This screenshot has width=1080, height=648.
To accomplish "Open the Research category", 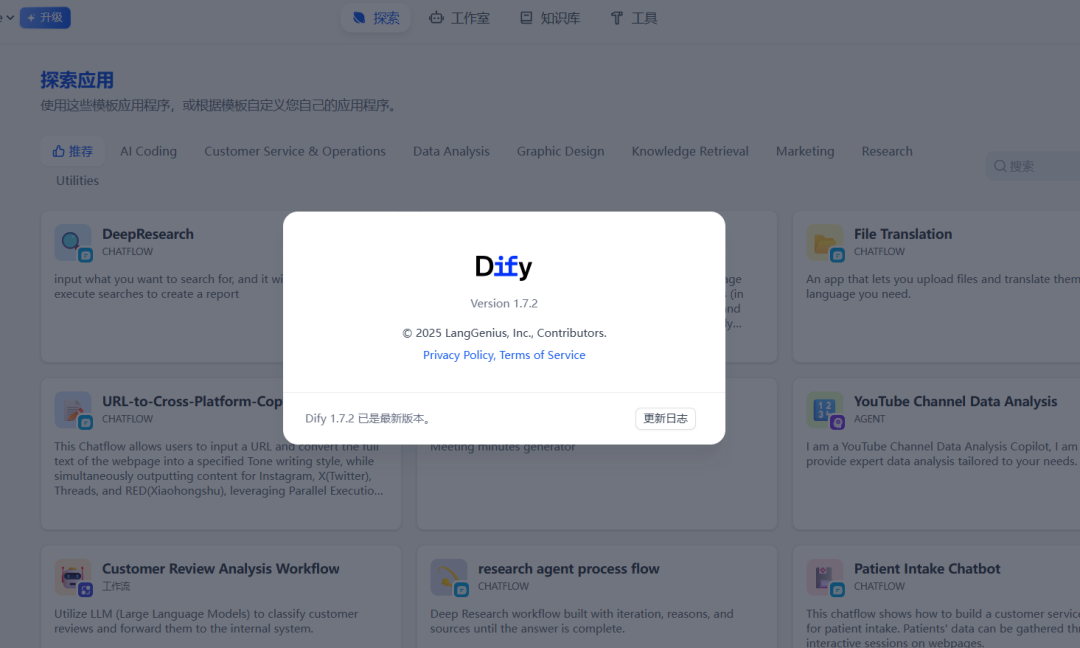I will pos(887,151).
